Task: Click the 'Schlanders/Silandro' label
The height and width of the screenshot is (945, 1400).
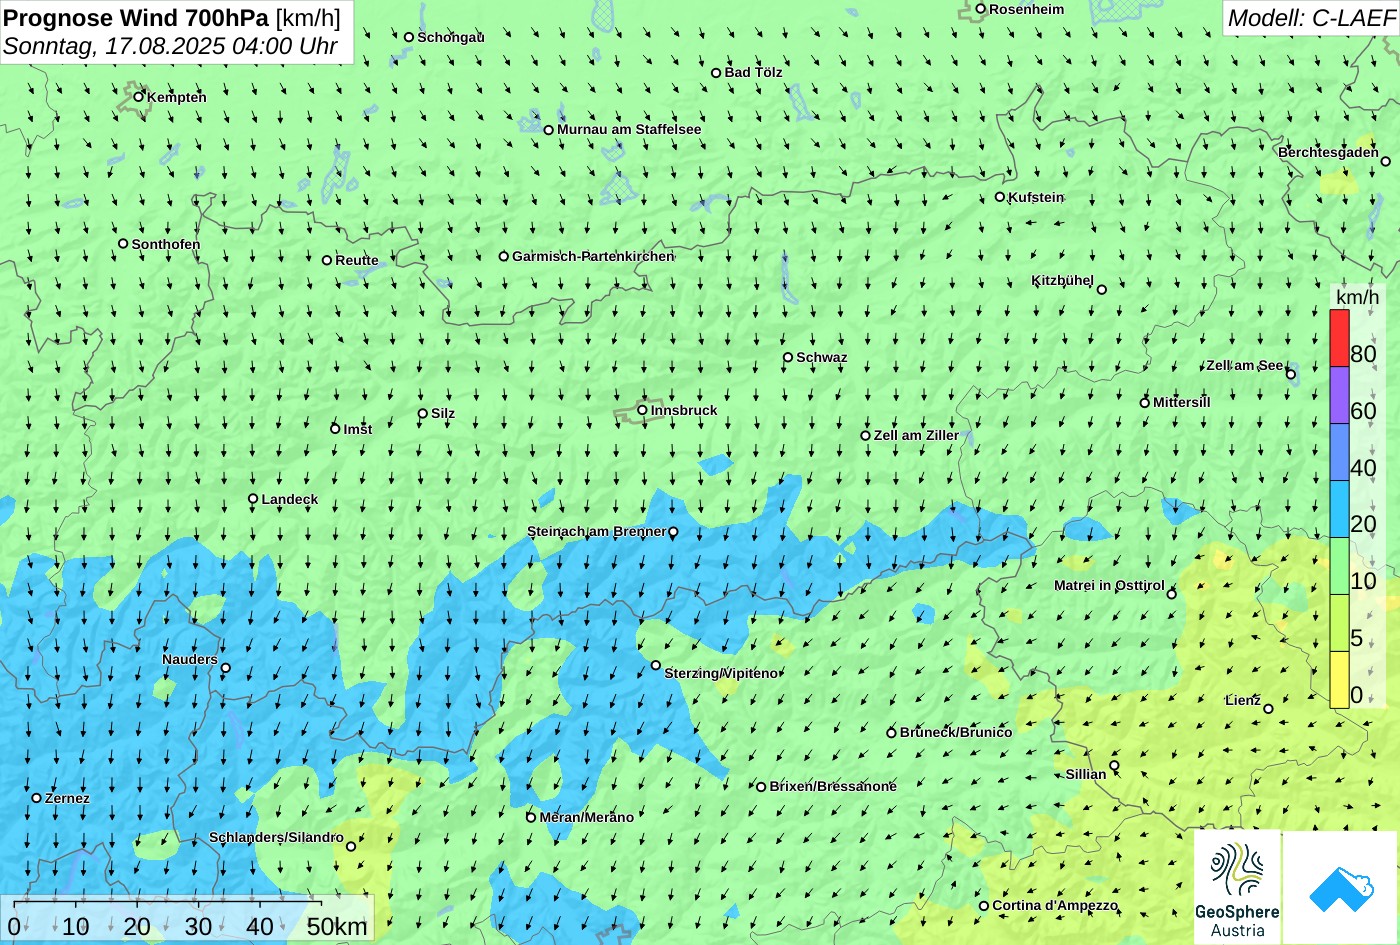Action: click(276, 837)
